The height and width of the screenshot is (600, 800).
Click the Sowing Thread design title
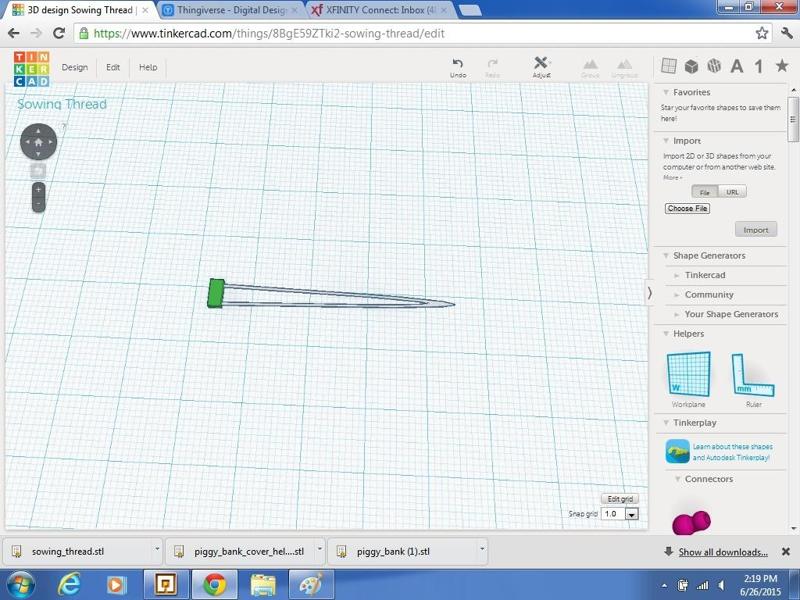click(62, 104)
